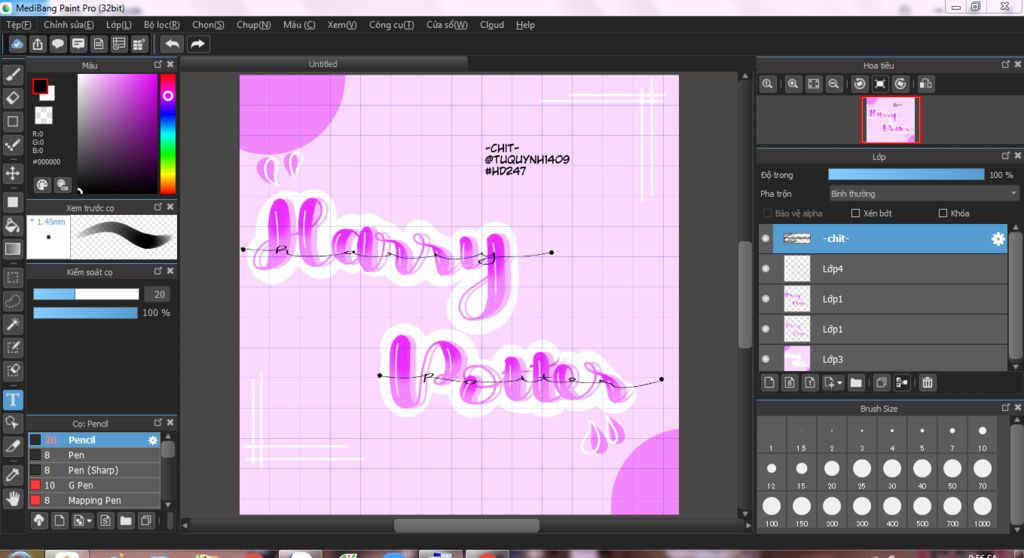Open the Tệp(F) menu
This screenshot has height=558, width=1024.
pyautogui.click(x=18, y=25)
